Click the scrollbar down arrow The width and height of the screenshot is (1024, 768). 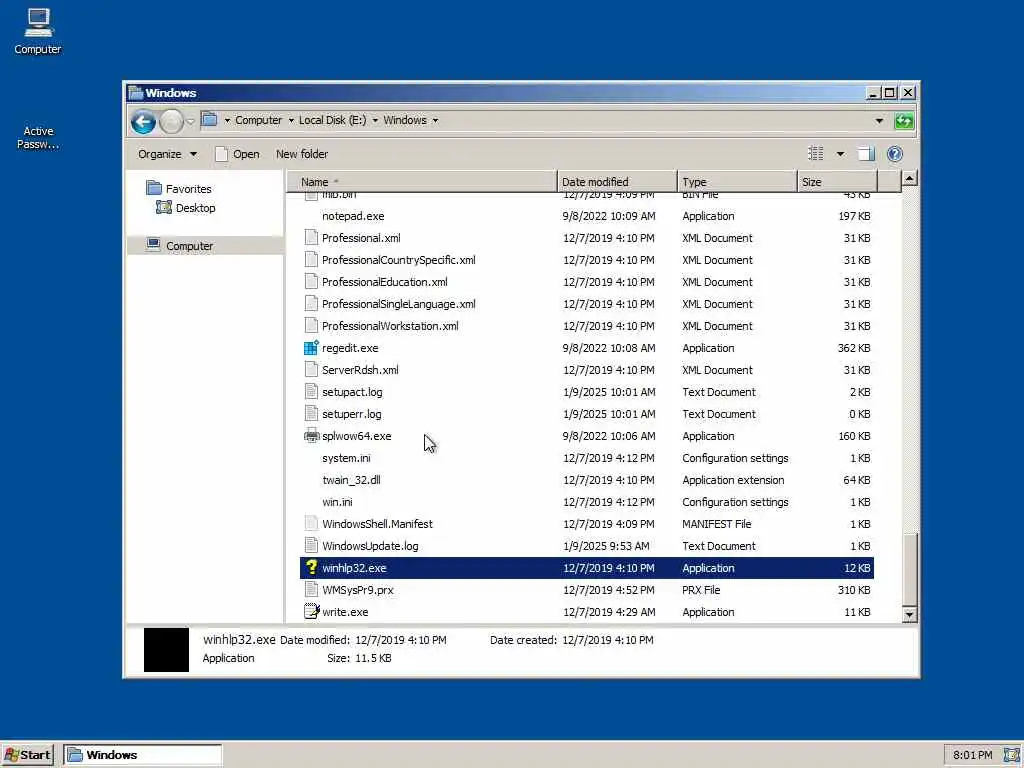[x=909, y=615]
